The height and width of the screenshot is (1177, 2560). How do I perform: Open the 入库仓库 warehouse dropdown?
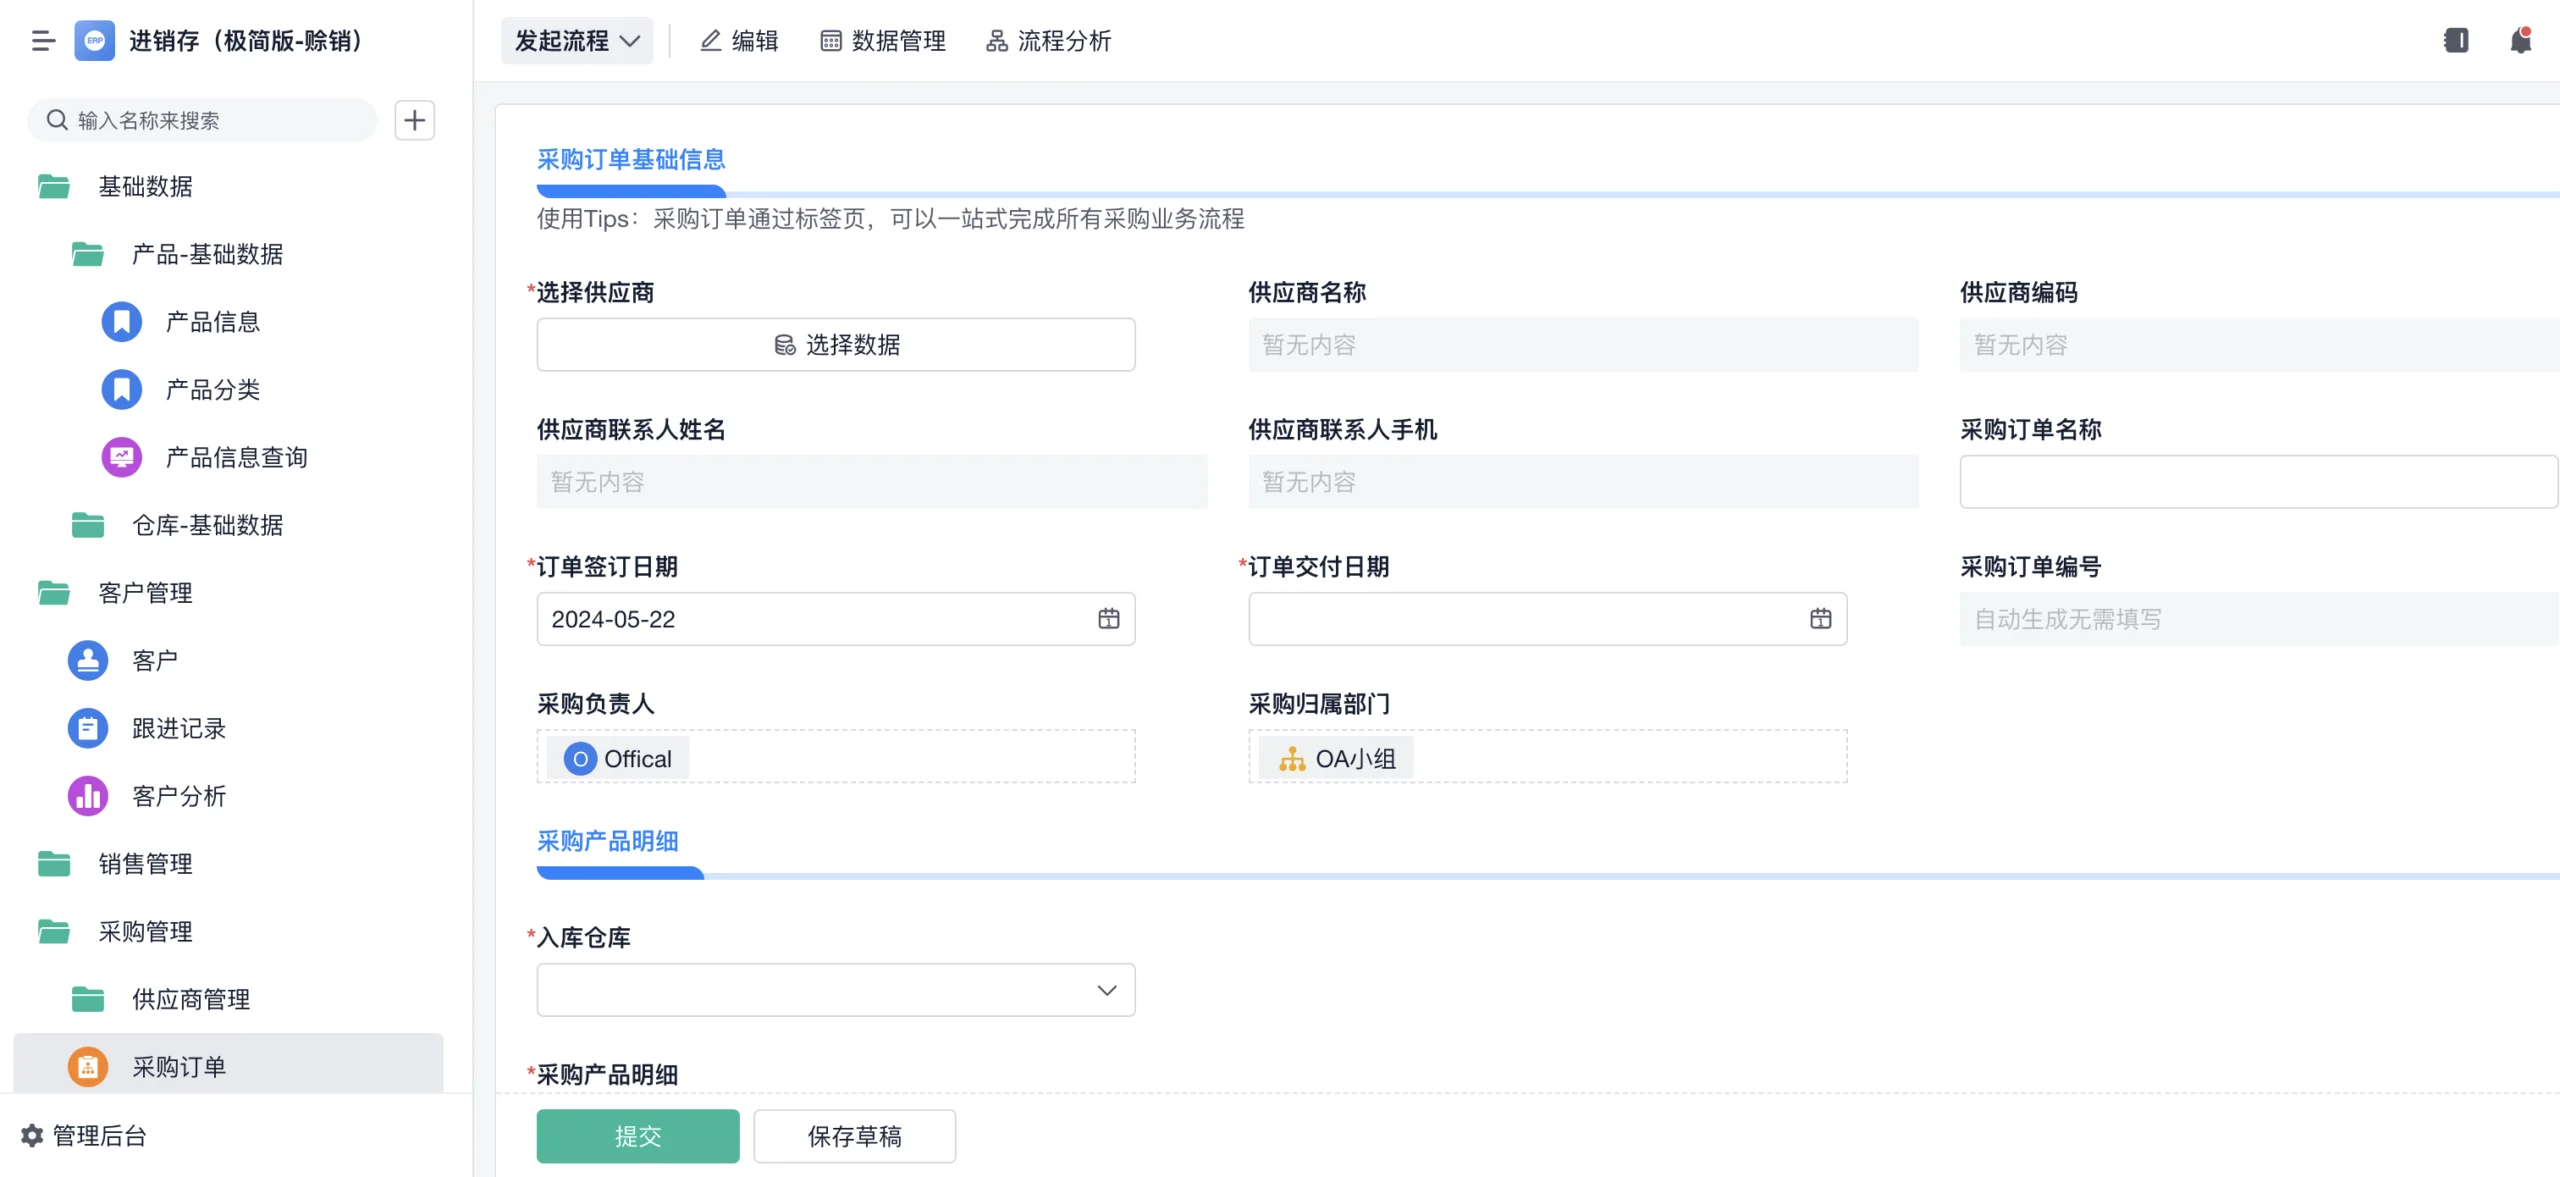(835, 989)
